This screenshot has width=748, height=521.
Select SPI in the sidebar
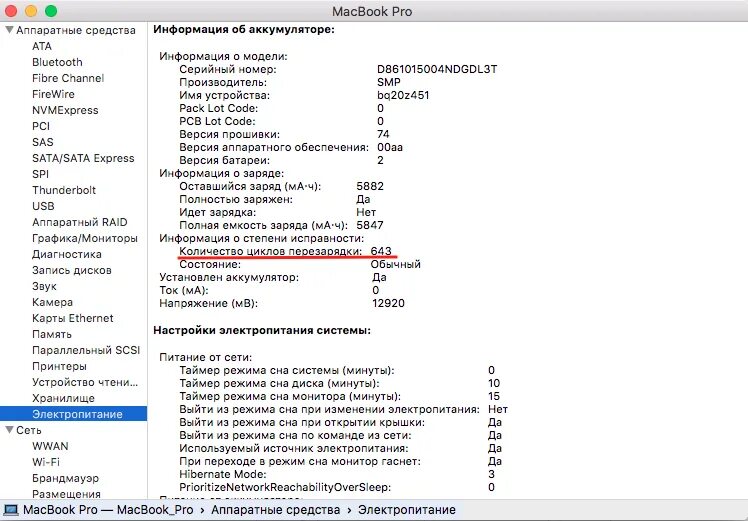41,174
